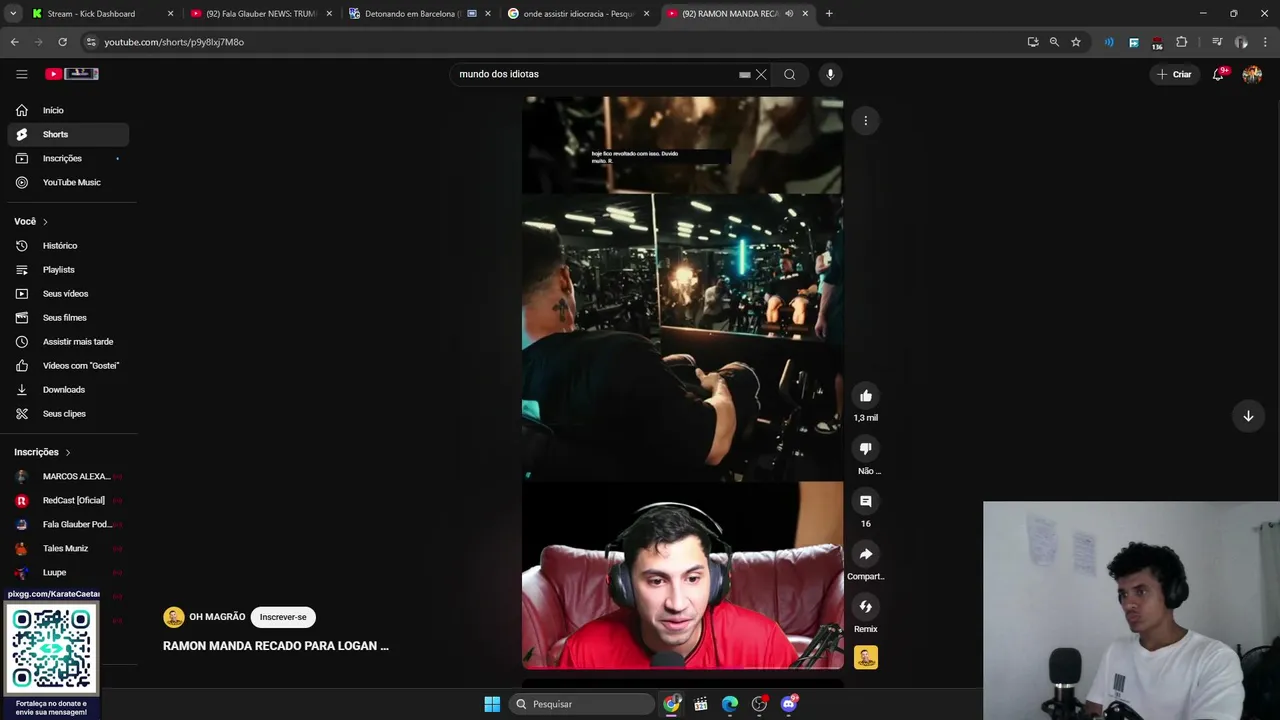
Task: Open the YouTube guide hamburger menu
Action: 21,74
